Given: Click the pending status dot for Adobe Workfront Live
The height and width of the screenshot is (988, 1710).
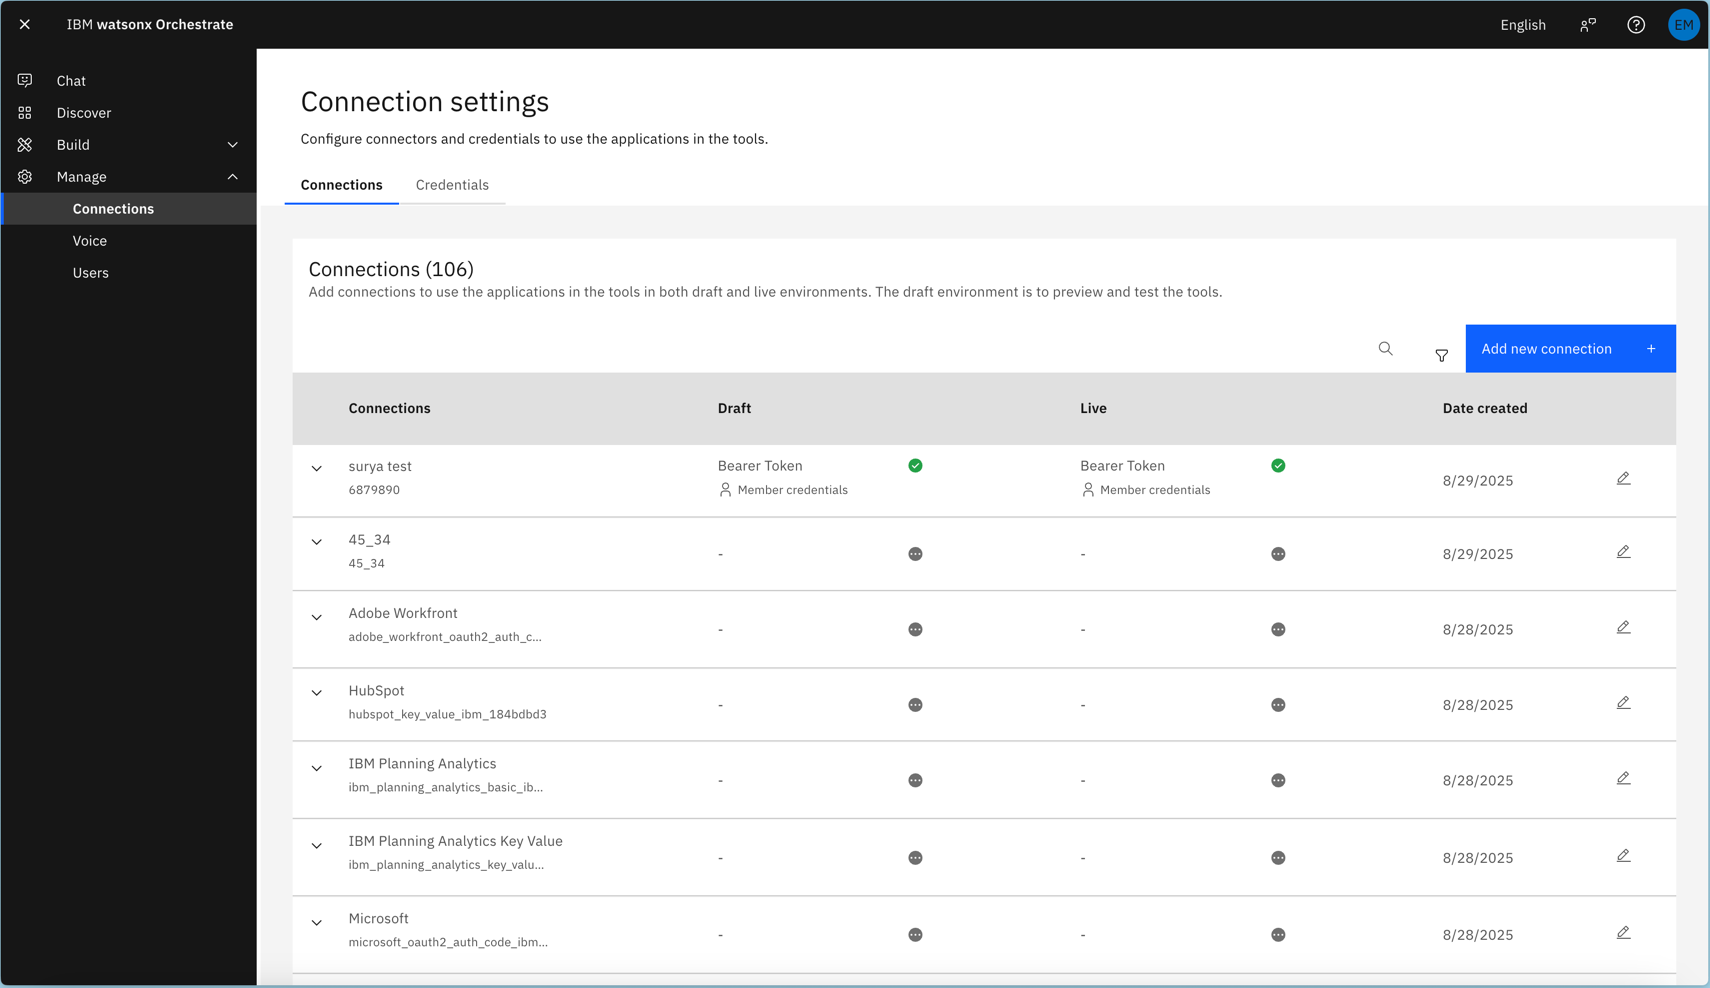Looking at the screenshot, I should pyautogui.click(x=1278, y=629).
